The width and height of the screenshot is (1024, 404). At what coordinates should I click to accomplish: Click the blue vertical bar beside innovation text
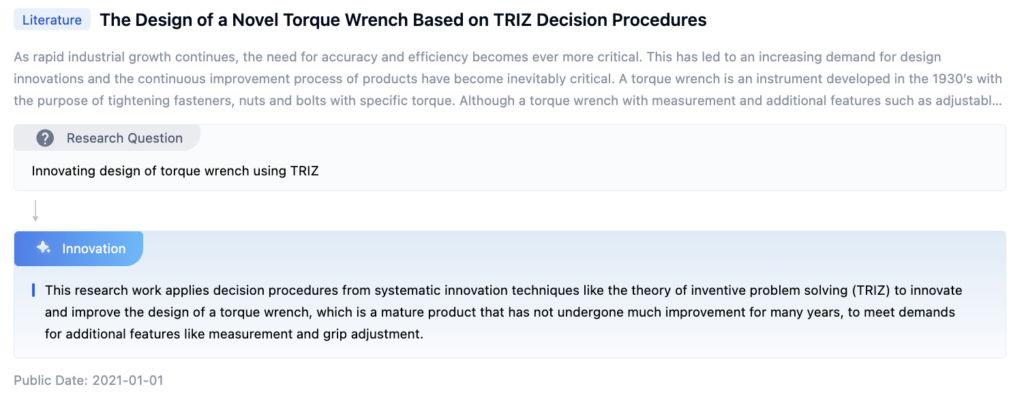click(33, 290)
